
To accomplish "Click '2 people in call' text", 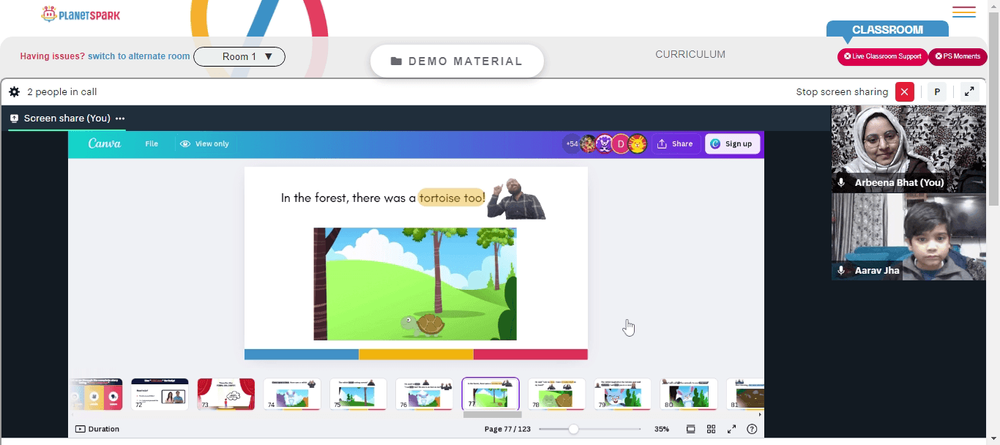I will click(x=62, y=92).
